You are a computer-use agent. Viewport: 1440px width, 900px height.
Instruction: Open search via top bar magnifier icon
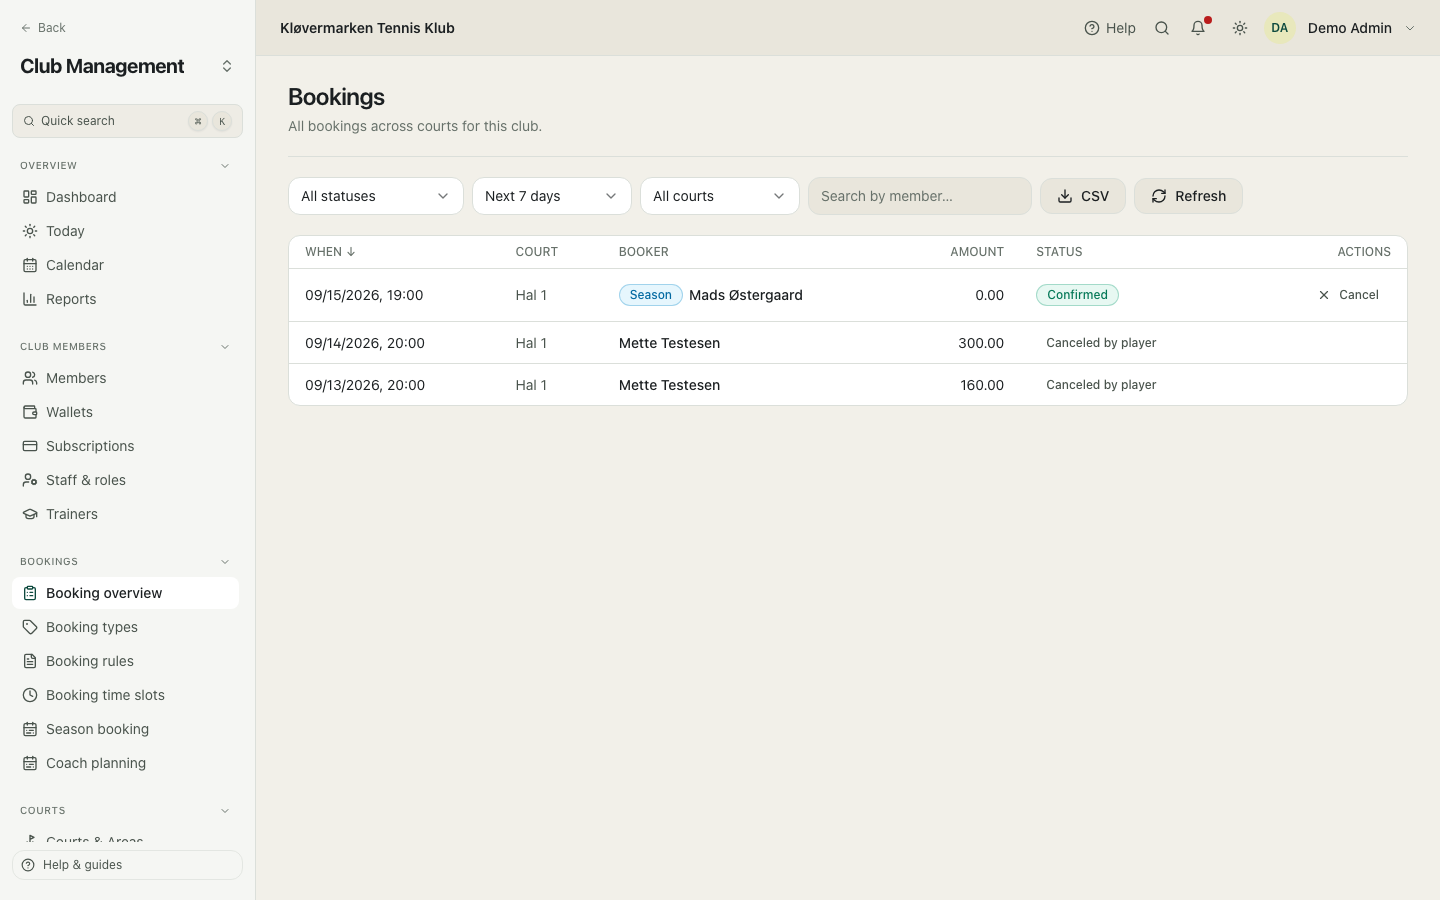(1162, 28)
